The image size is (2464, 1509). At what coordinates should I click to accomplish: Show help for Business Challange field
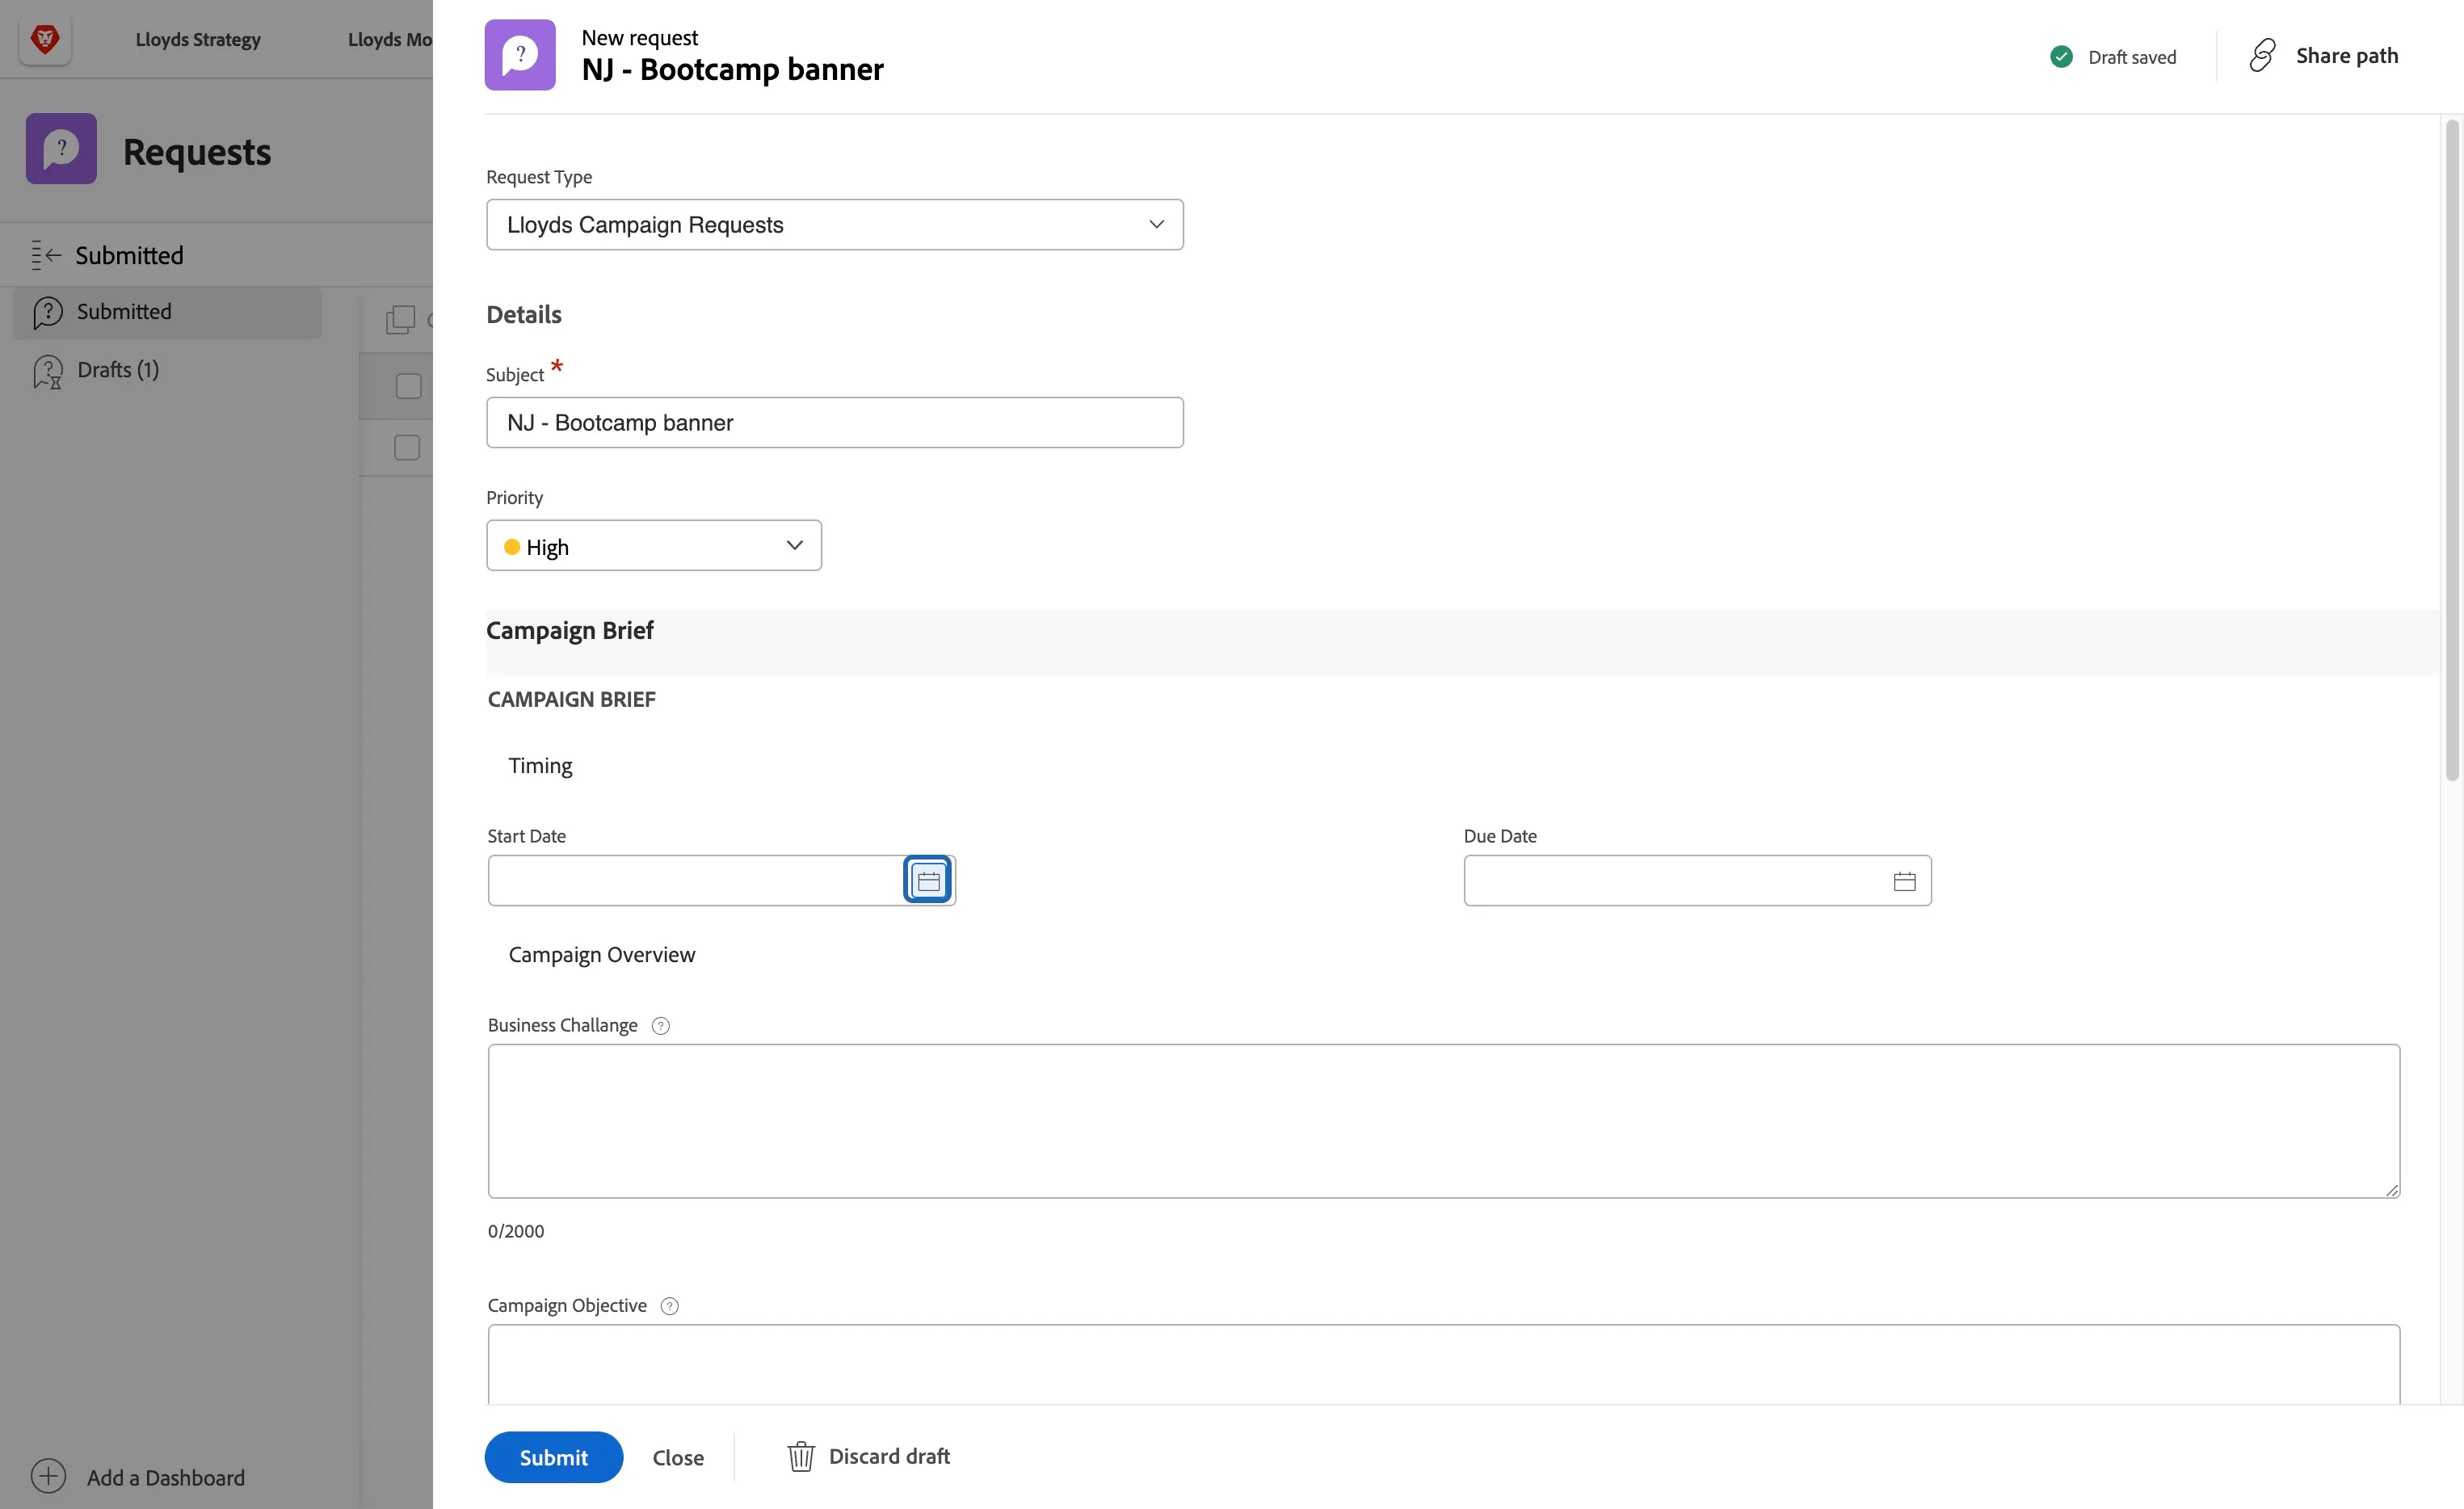tap(660, 1026)
